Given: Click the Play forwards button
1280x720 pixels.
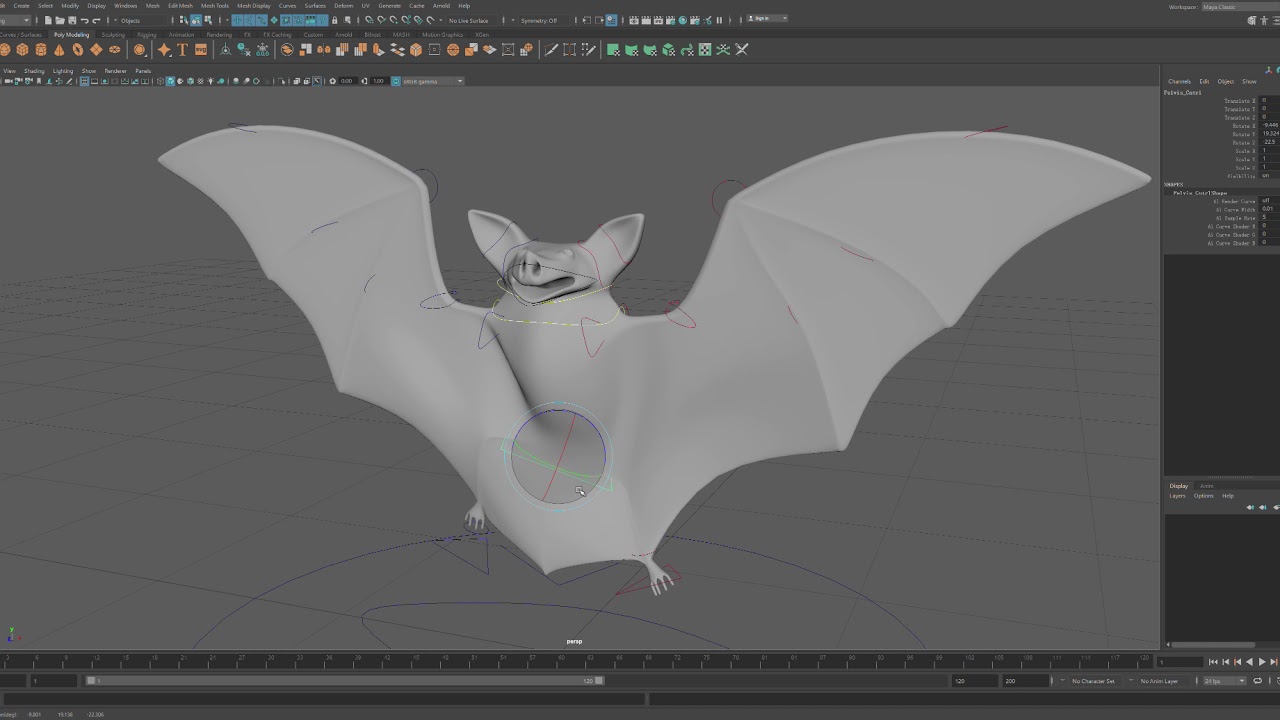Looking at the screenshot, I should 1262,662.
